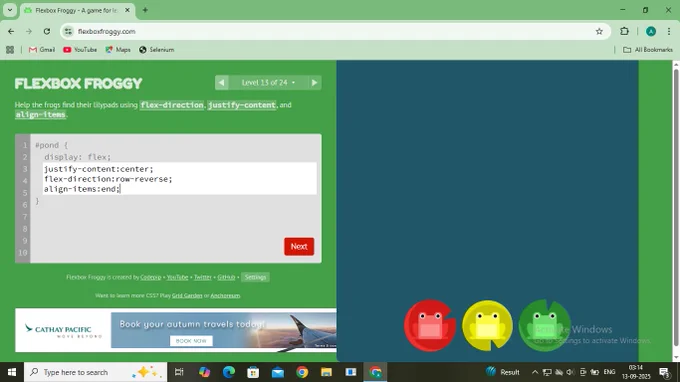Go forward in the browser
This screenshot has height=382, width=680.
tap(29, 31)
